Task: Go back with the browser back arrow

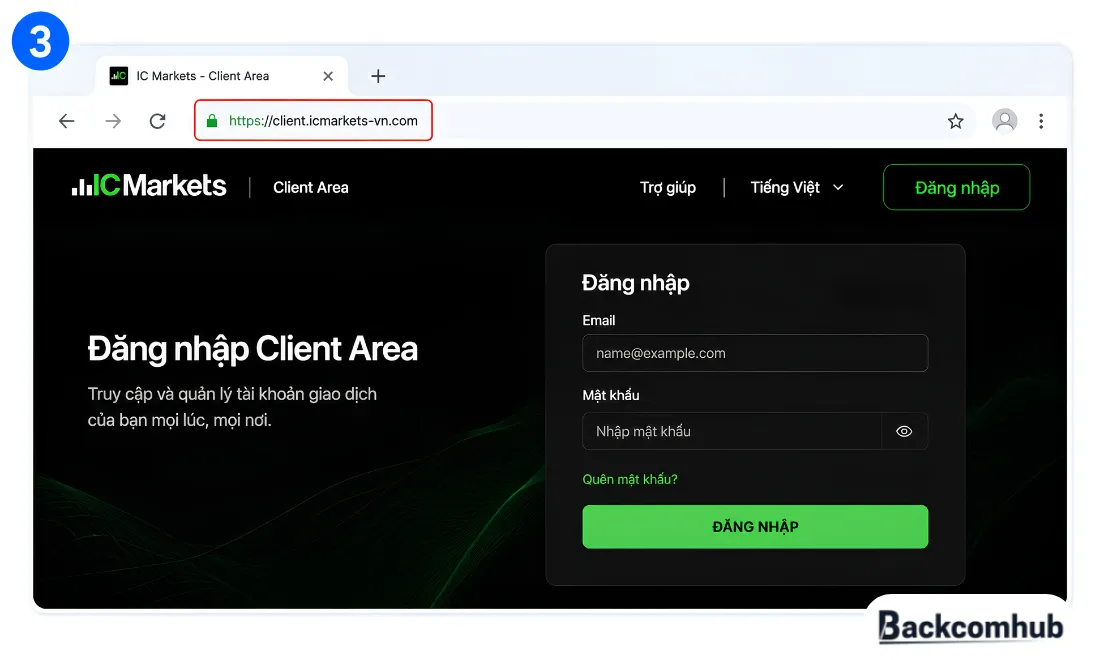Action: pyautogui.click(x=67, y=121)
